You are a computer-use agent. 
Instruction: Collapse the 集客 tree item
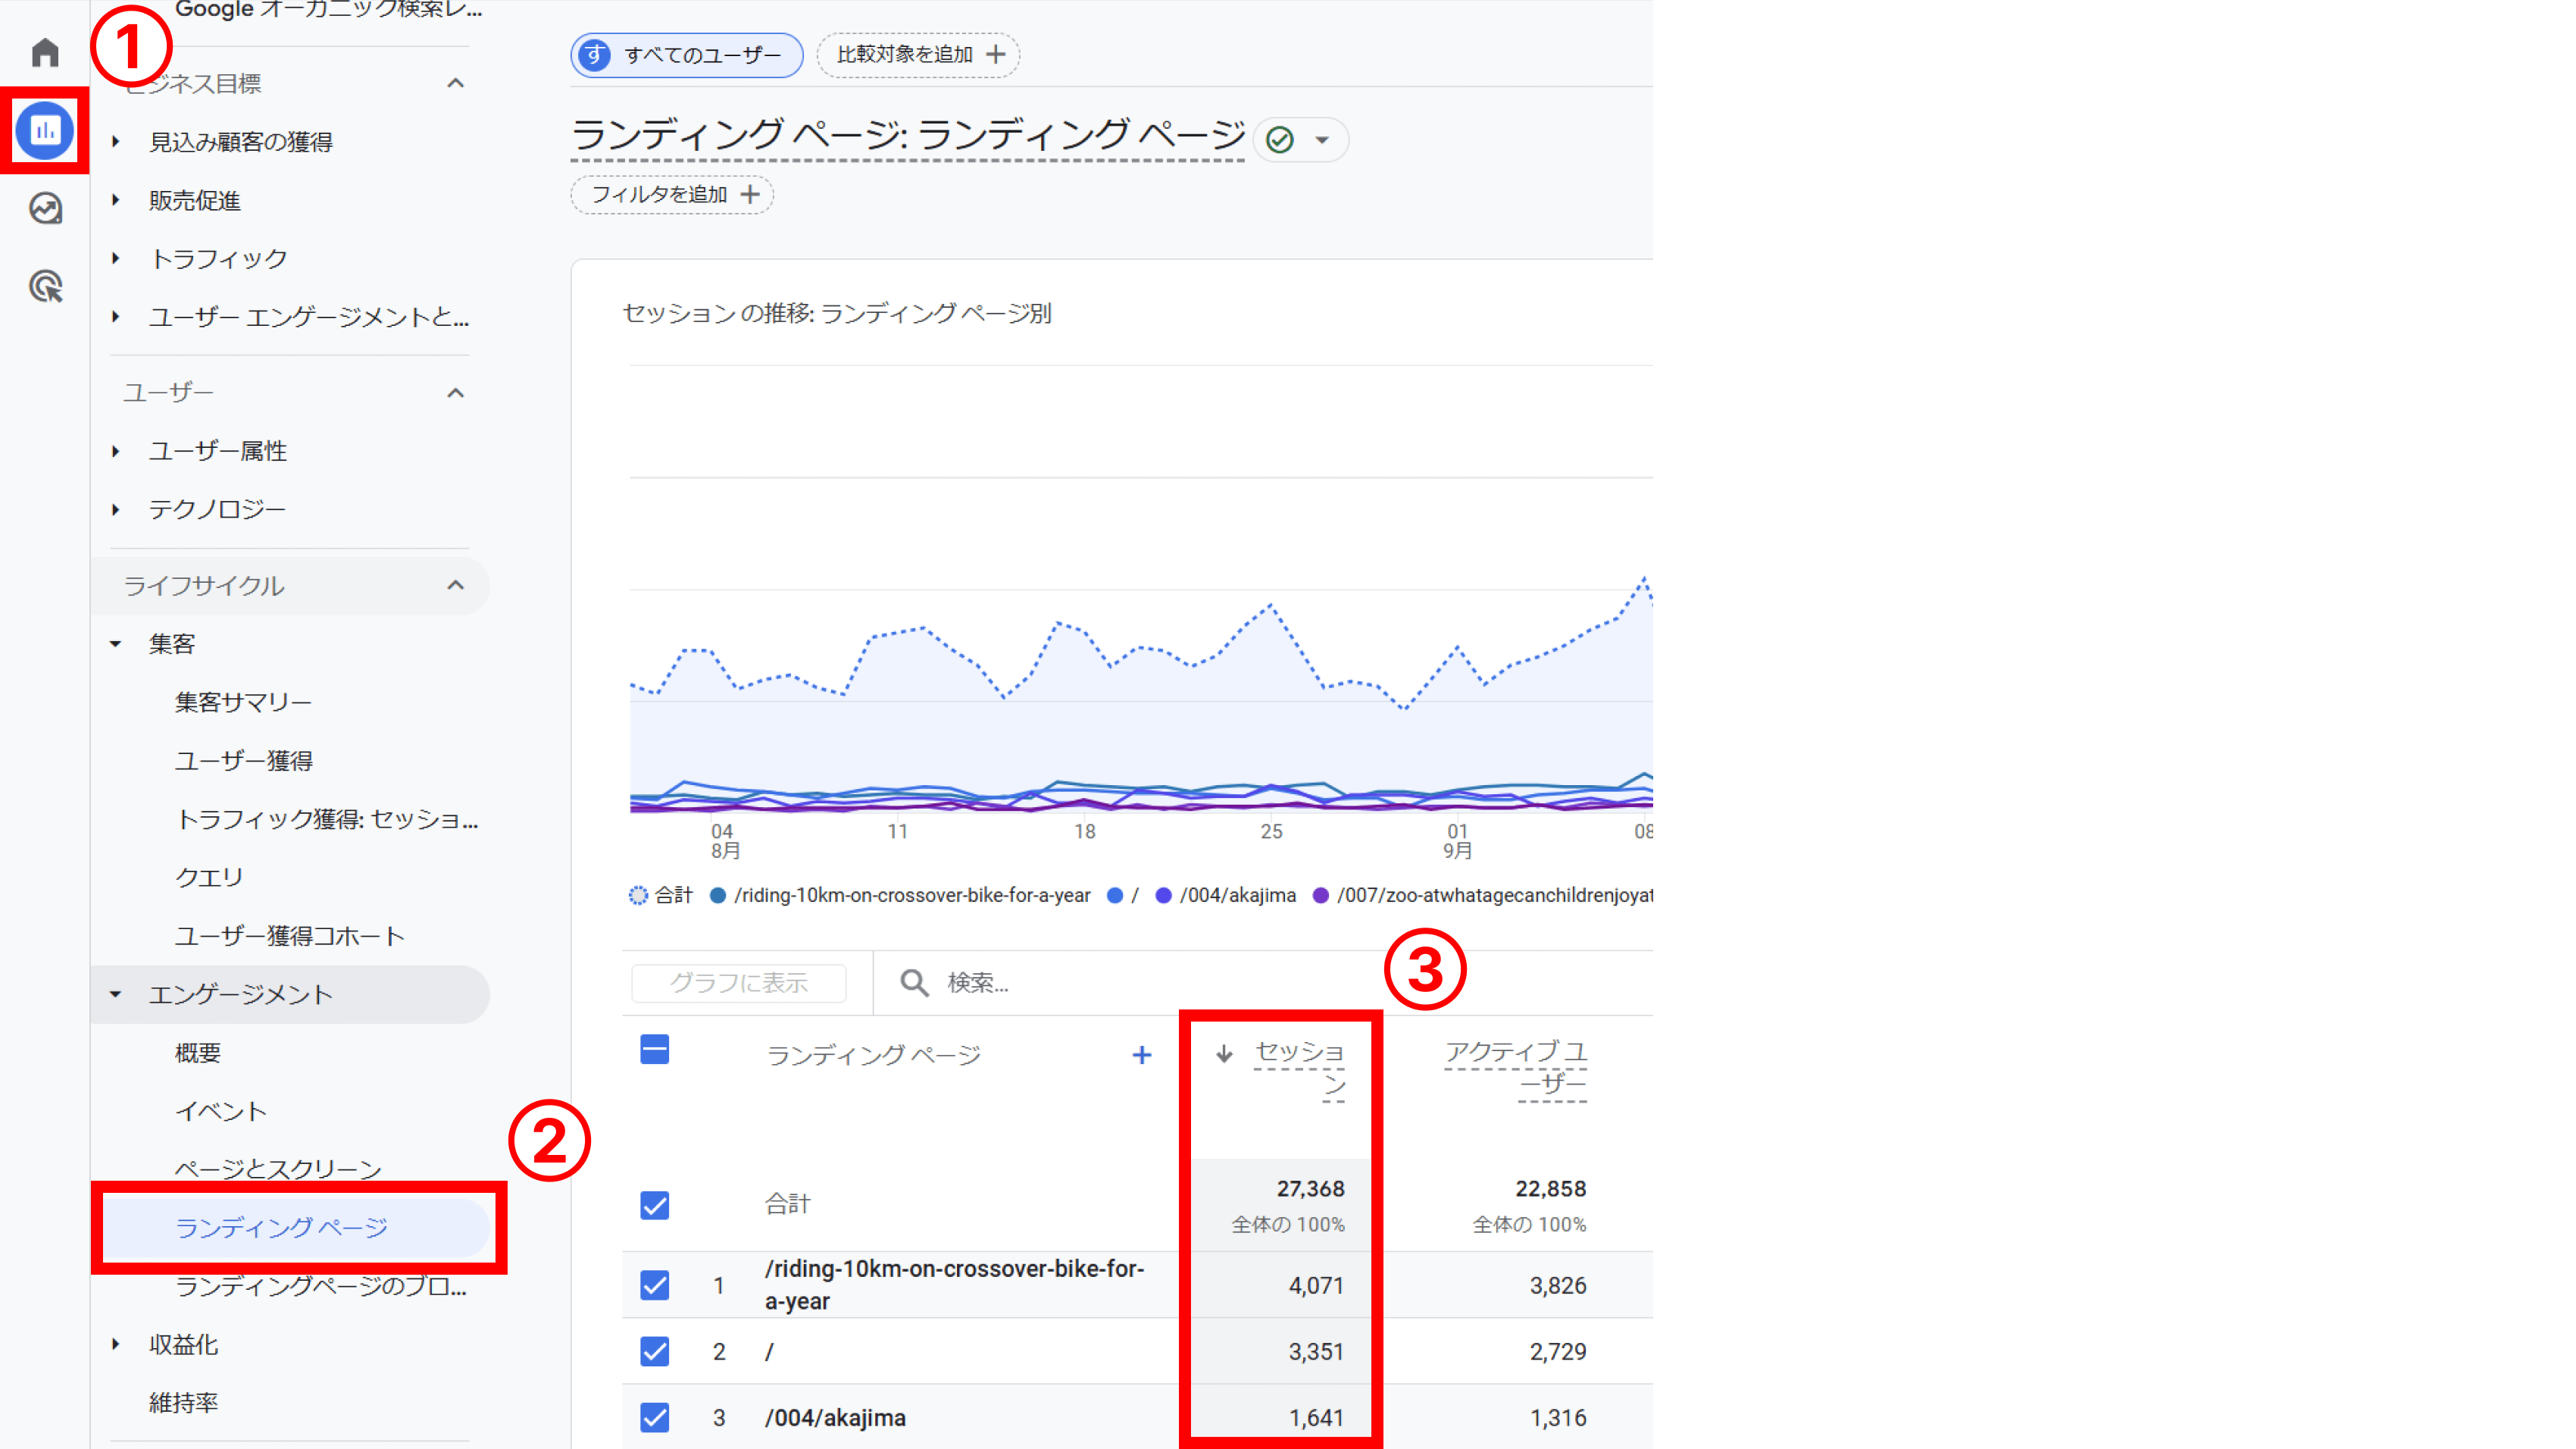click(116, 644)
